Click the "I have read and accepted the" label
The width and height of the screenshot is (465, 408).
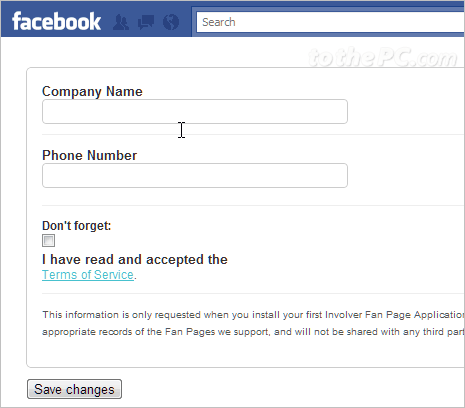point(135,259)
